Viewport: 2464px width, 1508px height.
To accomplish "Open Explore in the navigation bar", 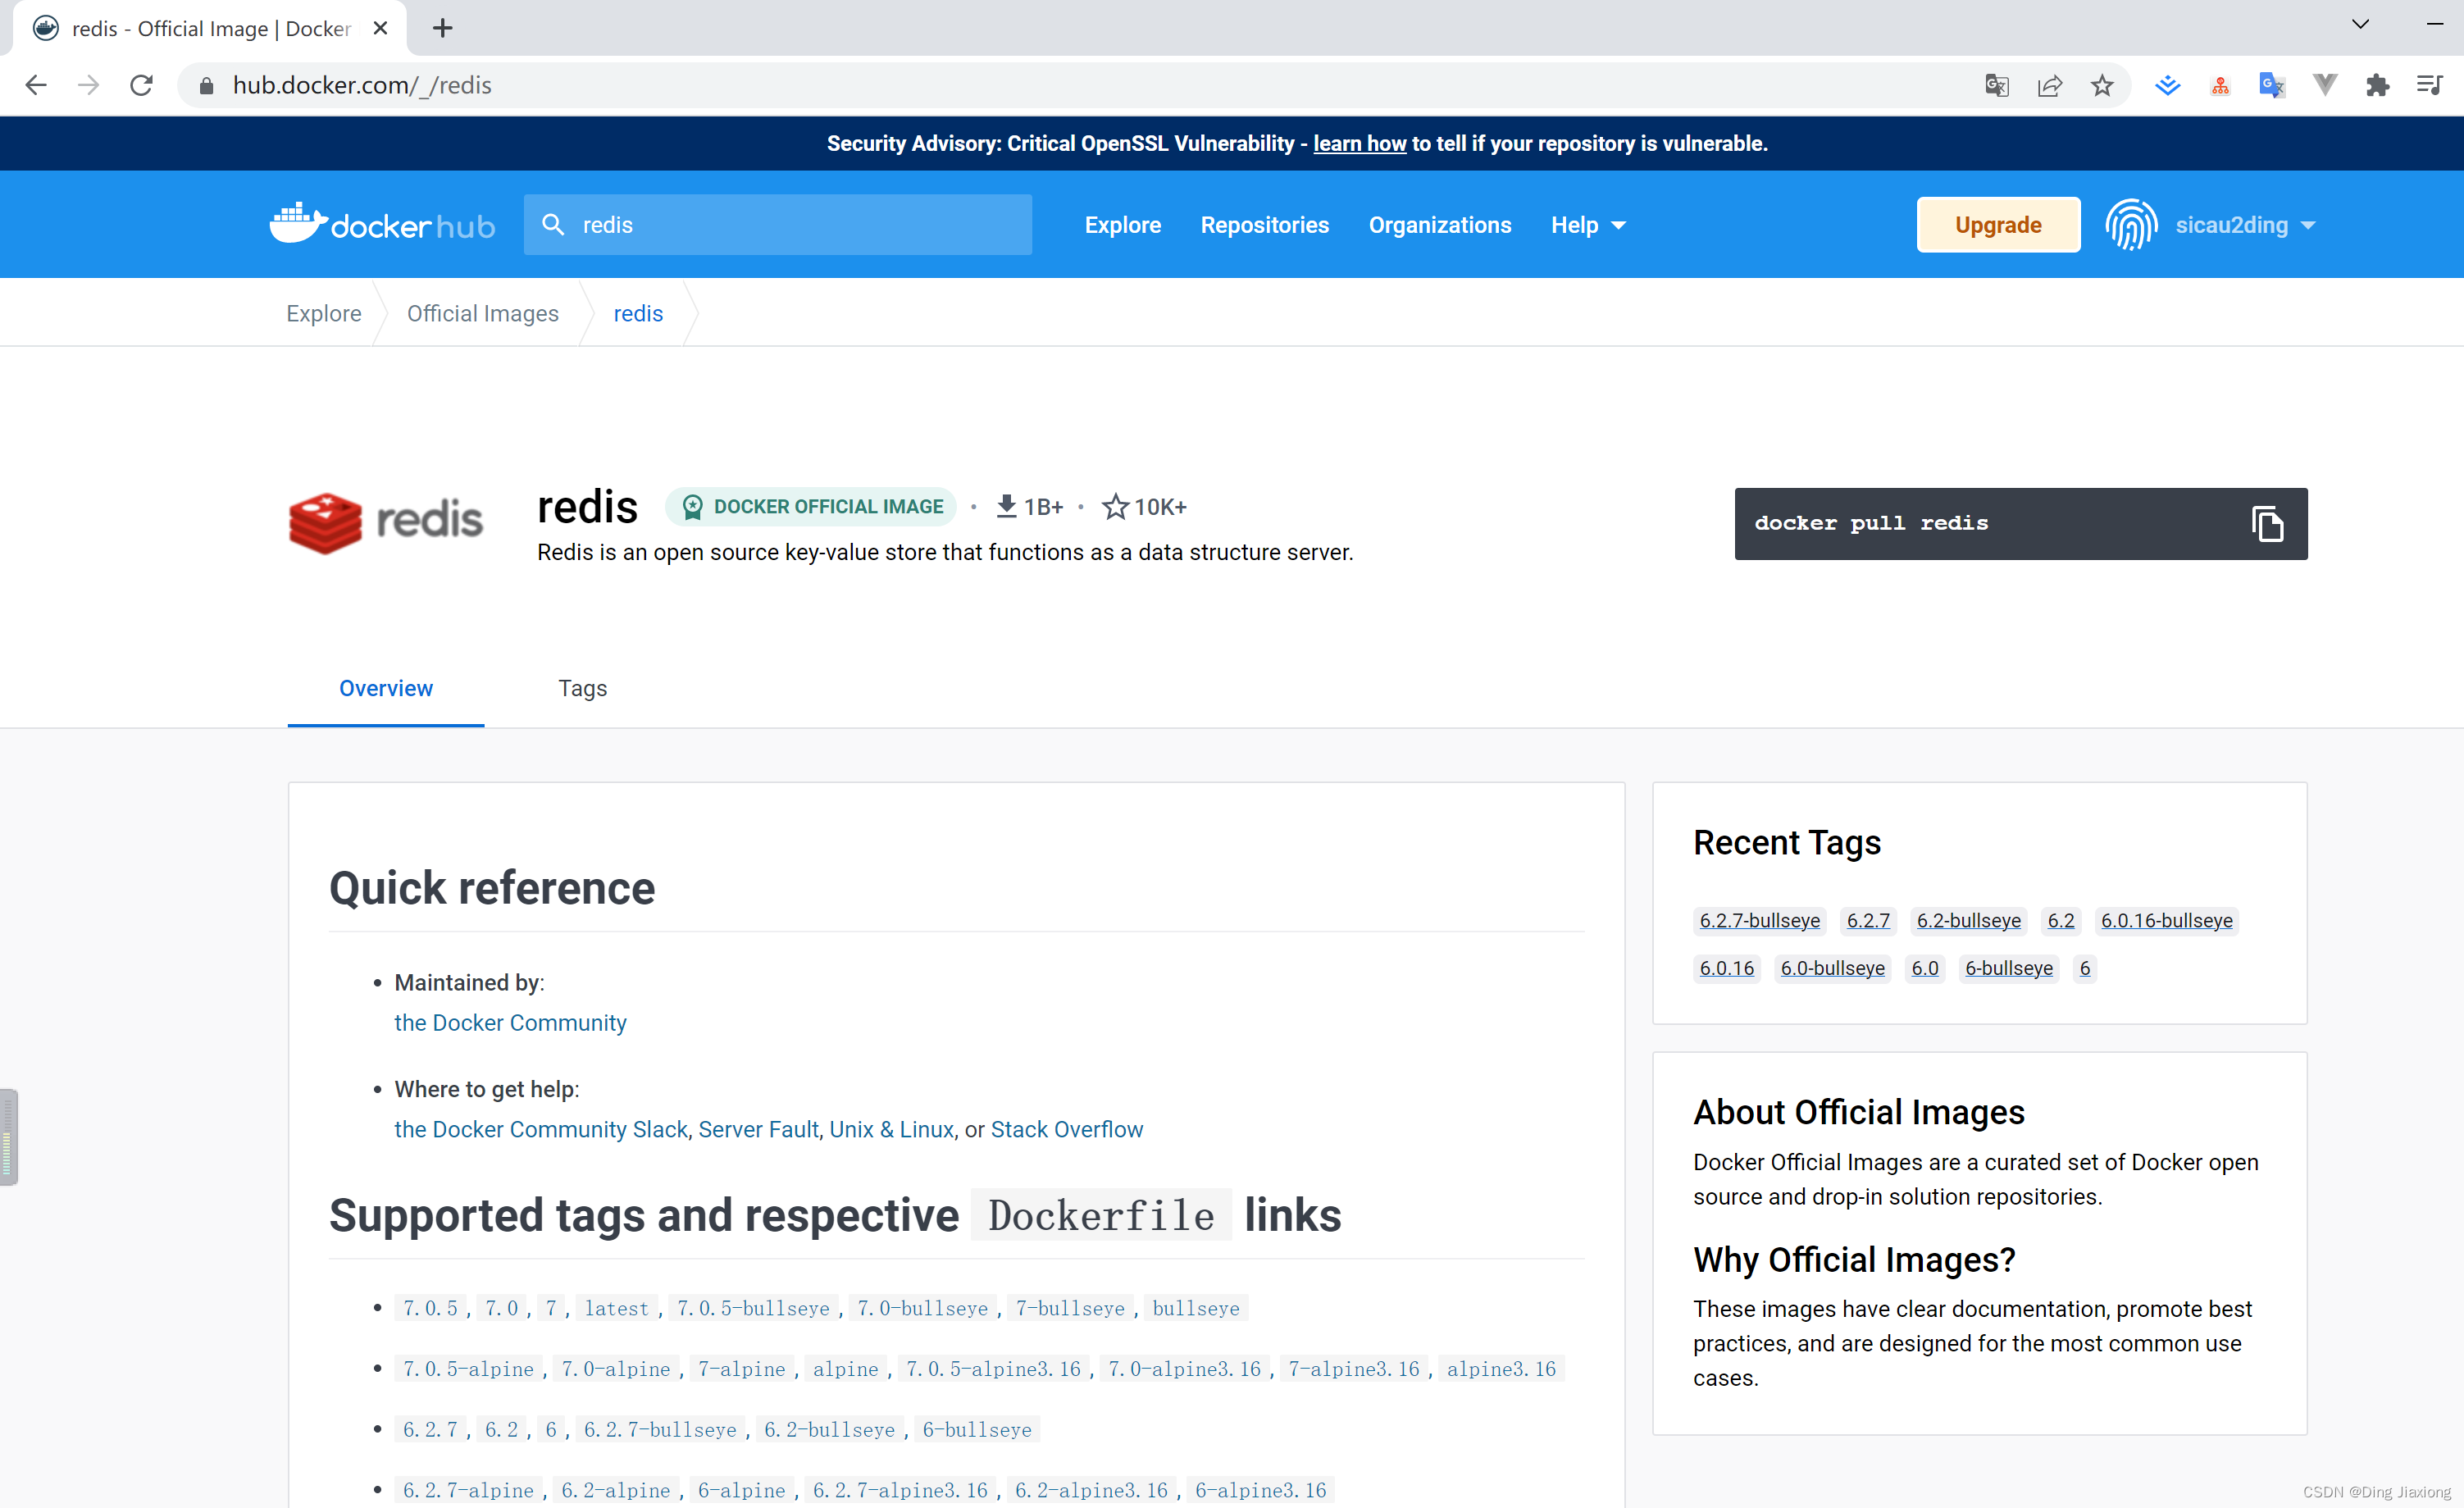I will tap(1122, 225).
